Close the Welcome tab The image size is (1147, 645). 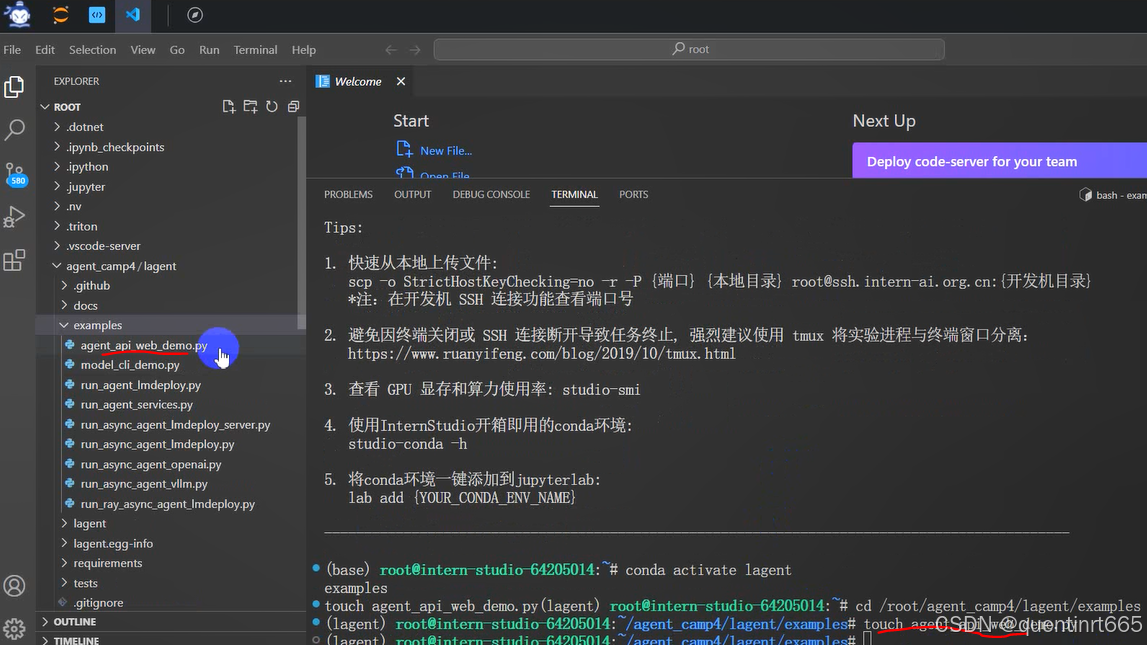coord(401,81)
